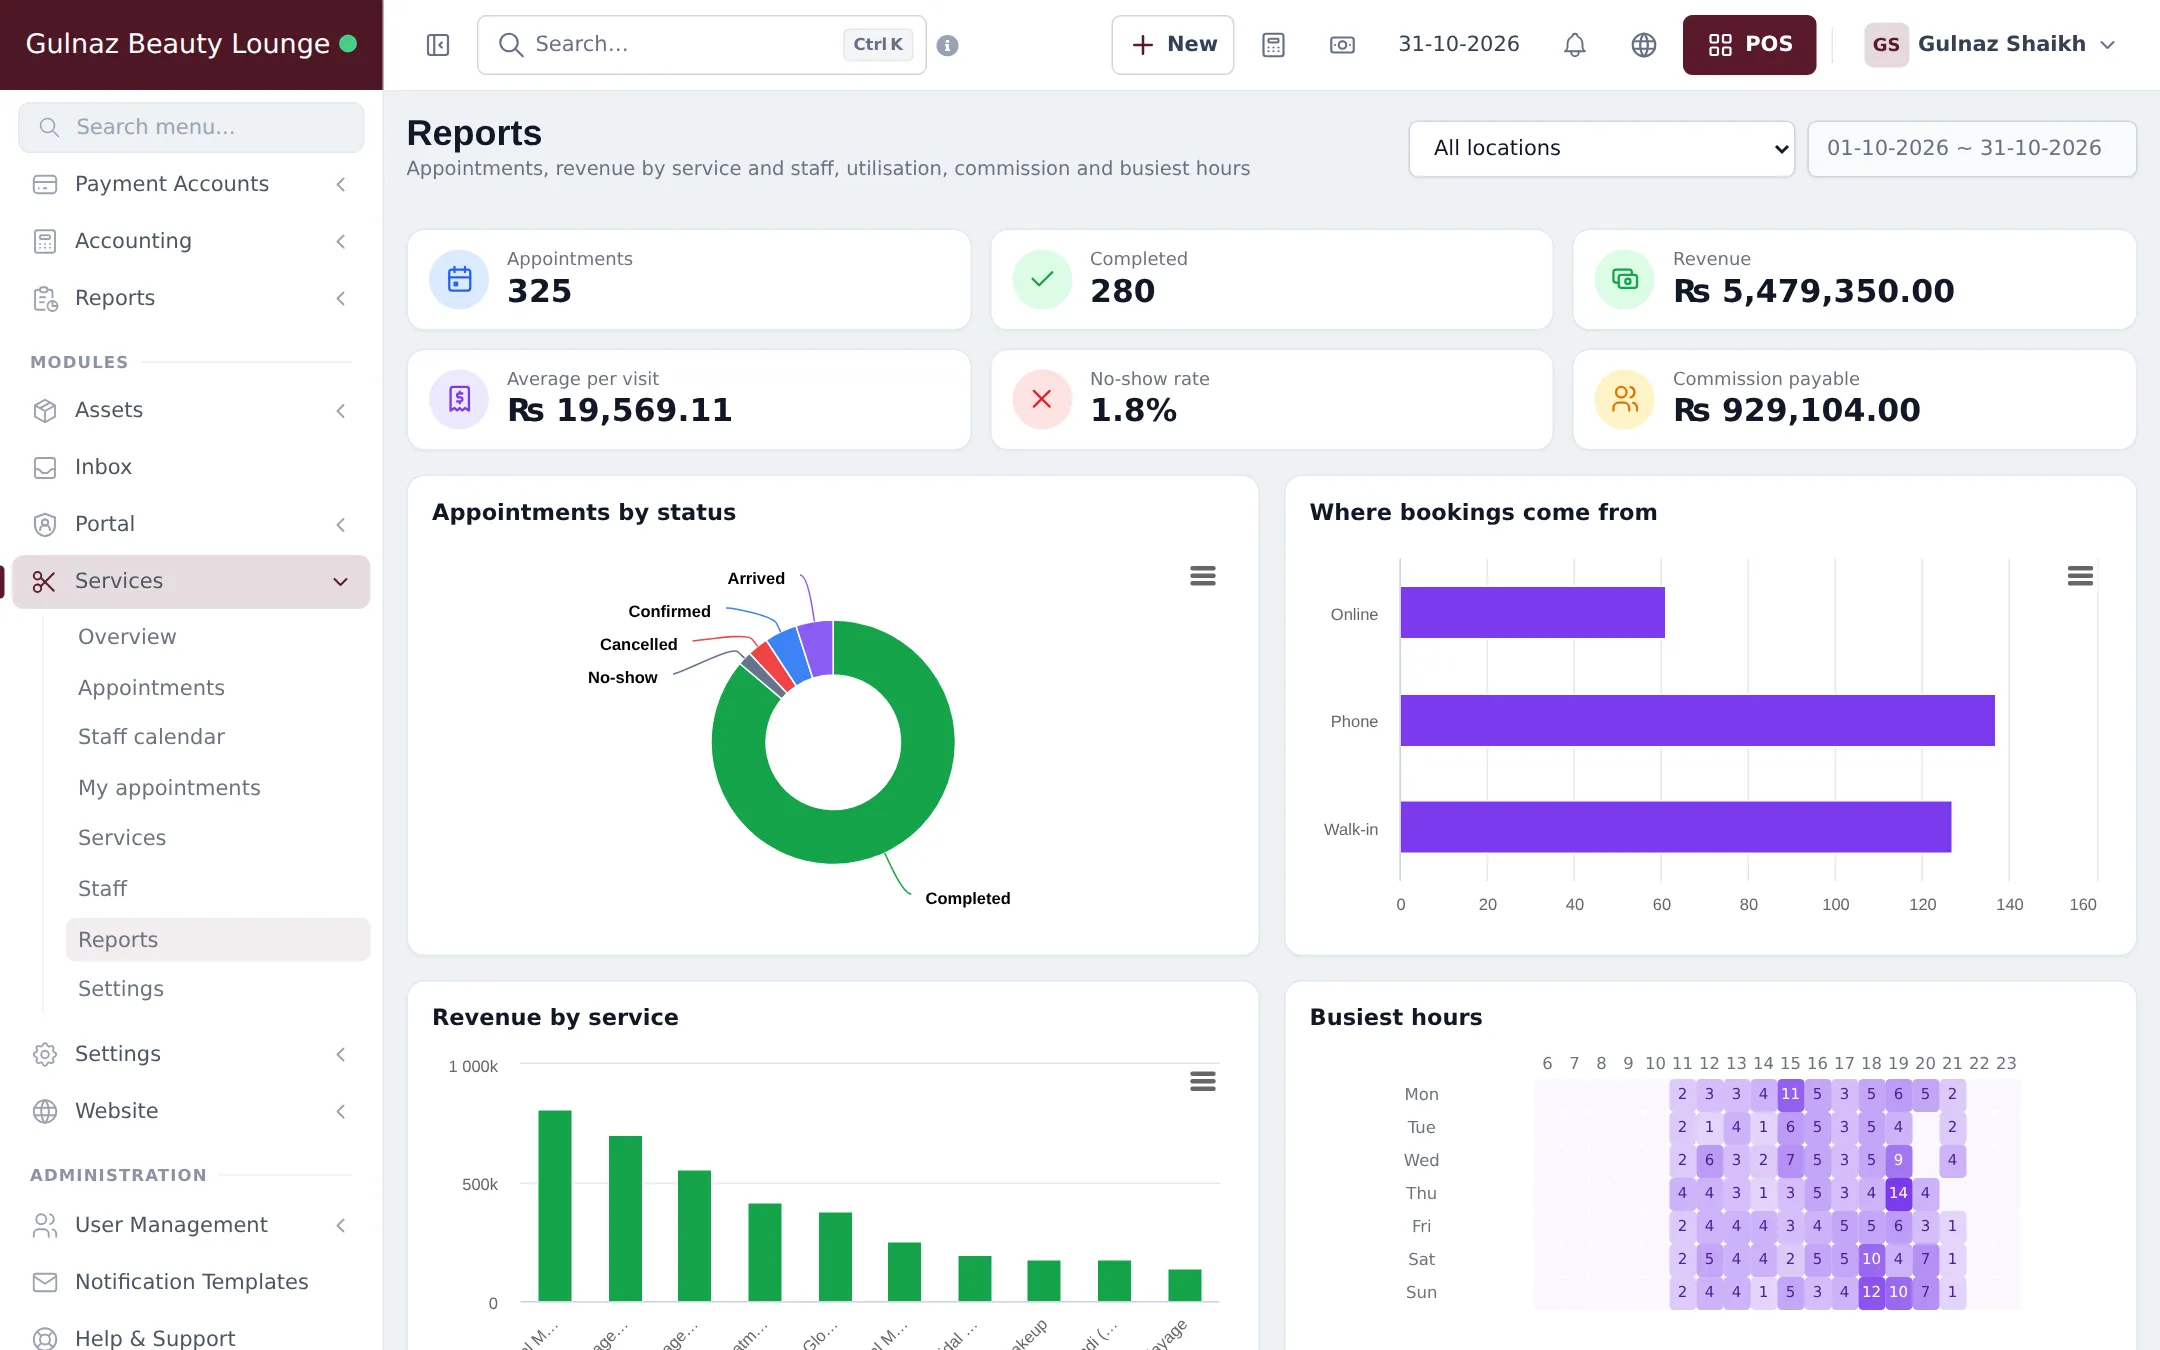Image resolution: width=2160 pixels, height=1350 pixels.
Task: Click the Online bookings bar
Action: (x=1532, y=612)
